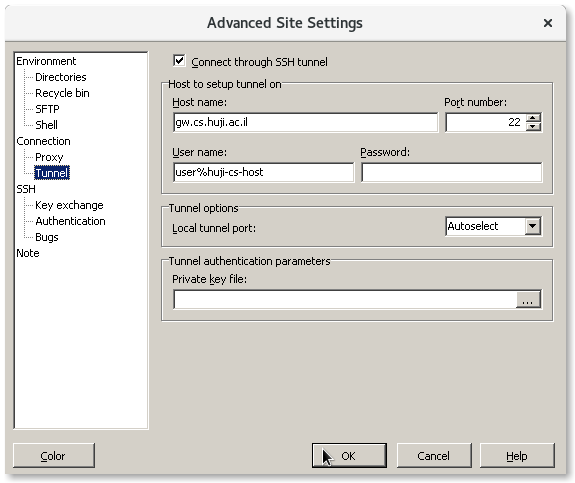Select Recycle bin tree item
The width and height of the screenshot is (575, 483).
coord(62,93)
